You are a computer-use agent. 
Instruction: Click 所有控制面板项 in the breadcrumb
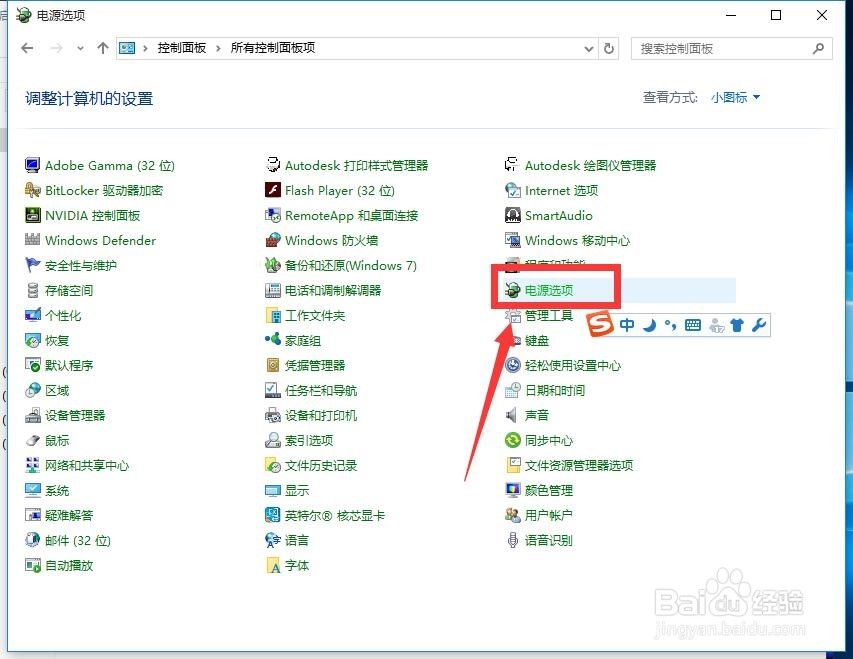tap(273, 48)
